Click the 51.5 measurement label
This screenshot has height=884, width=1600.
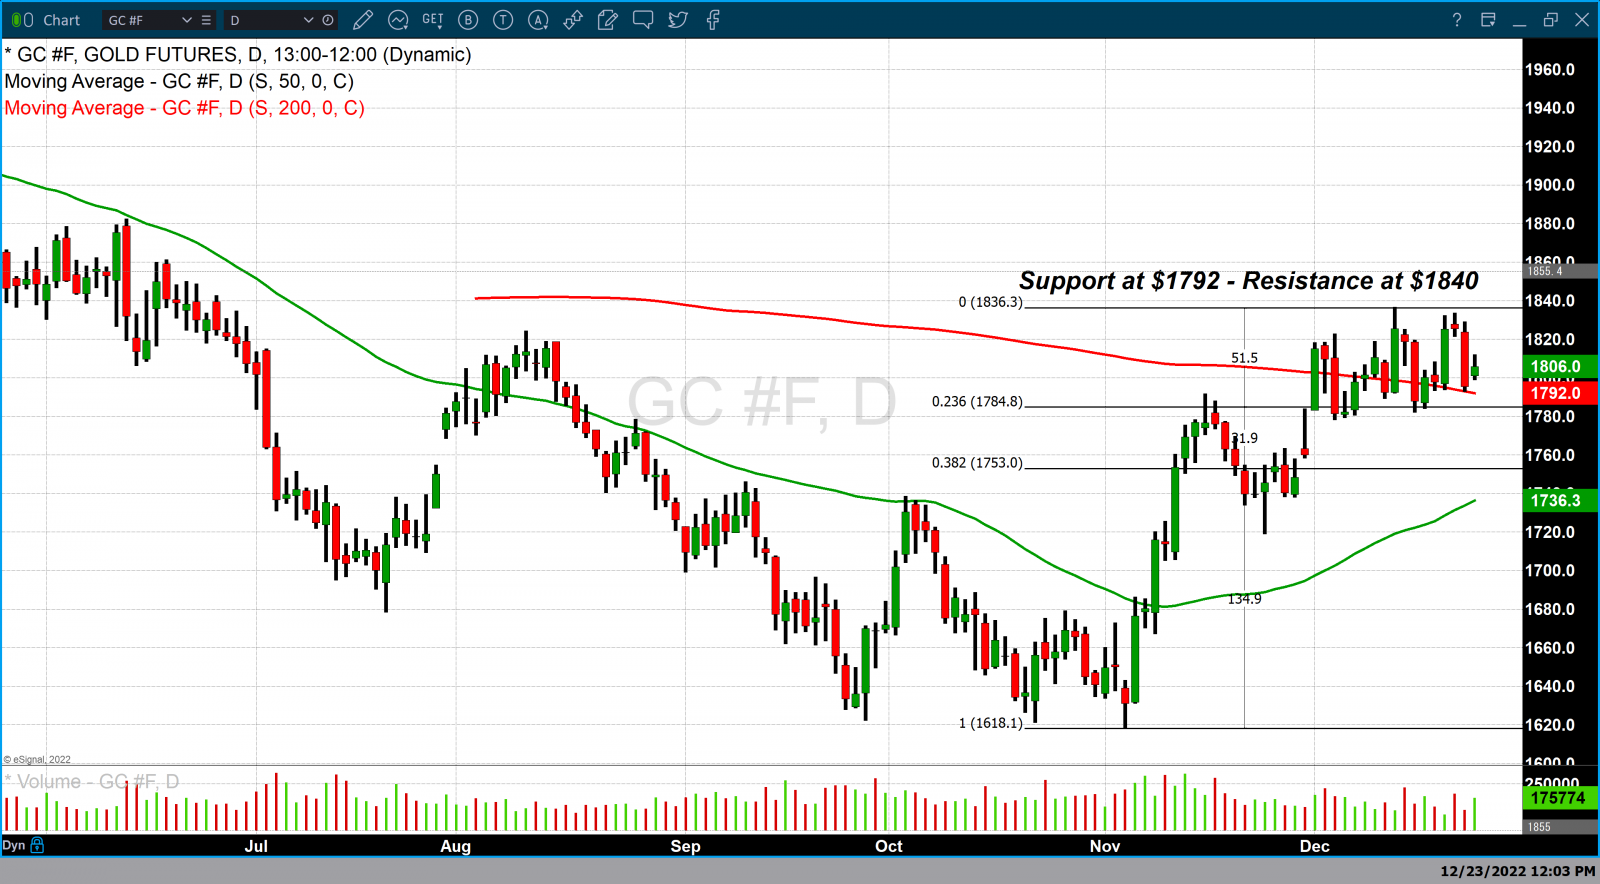click(1244, 358)
